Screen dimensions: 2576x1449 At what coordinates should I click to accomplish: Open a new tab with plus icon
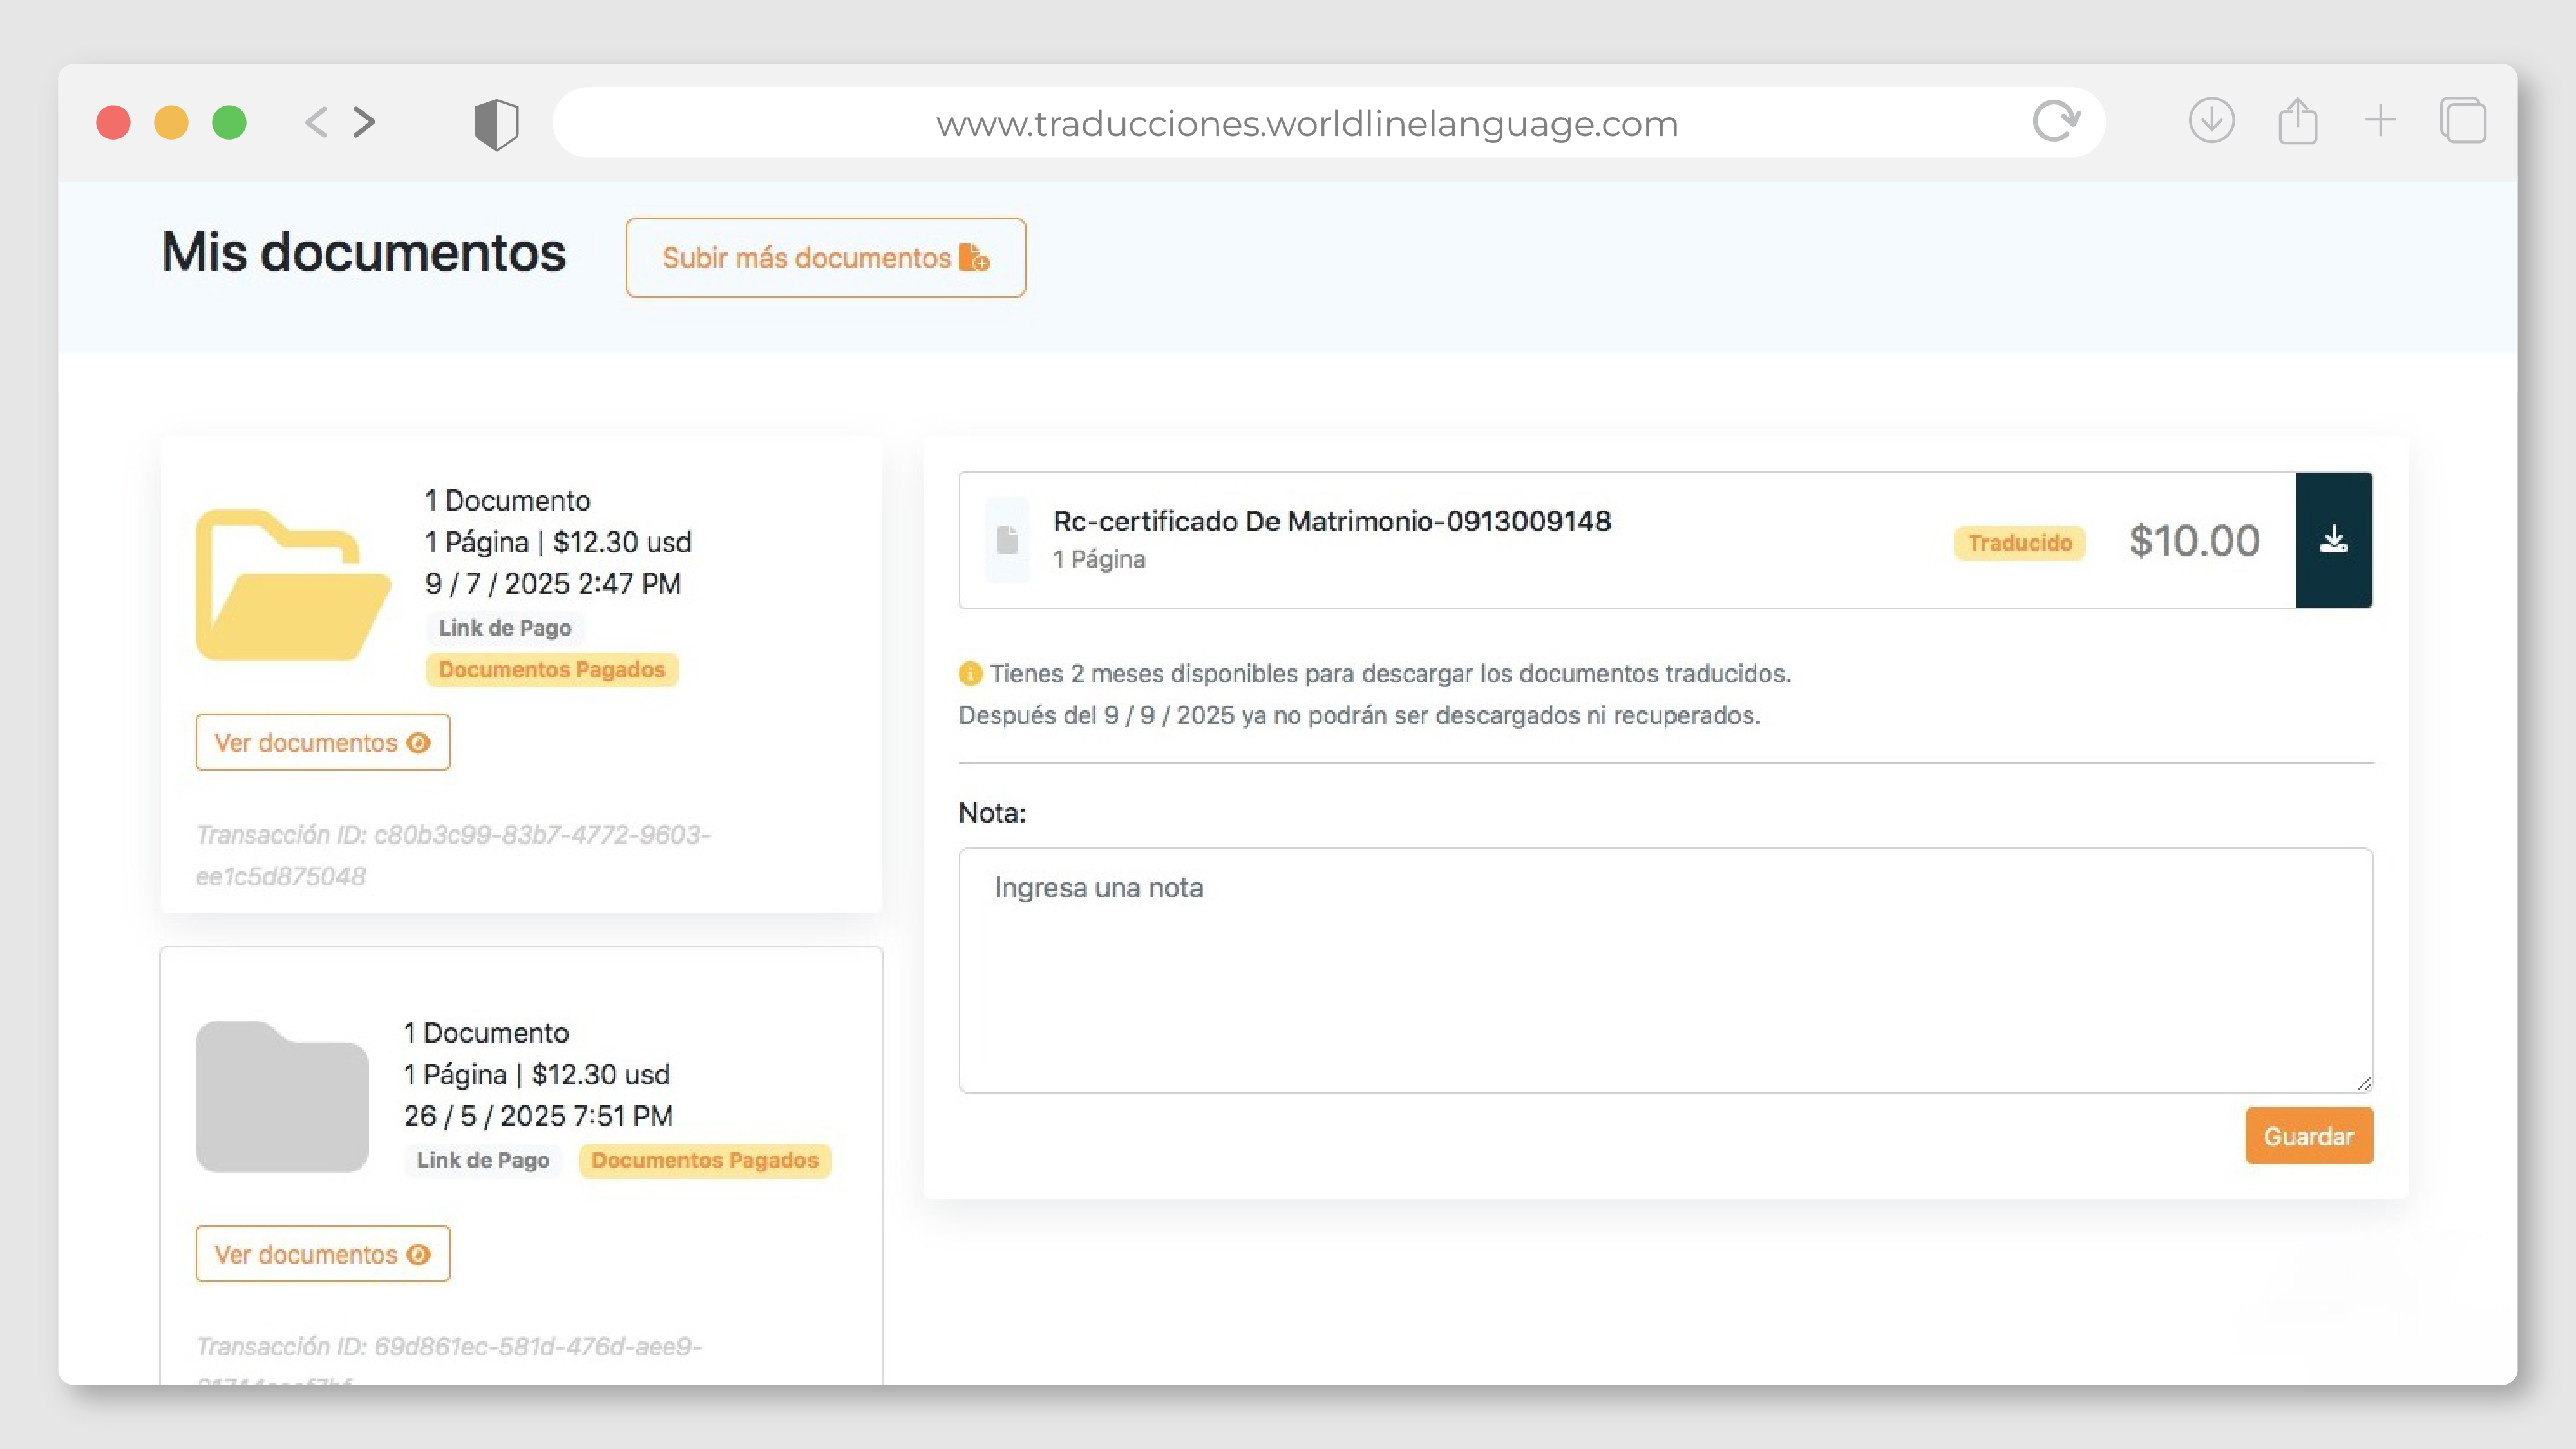point(2380,121)
